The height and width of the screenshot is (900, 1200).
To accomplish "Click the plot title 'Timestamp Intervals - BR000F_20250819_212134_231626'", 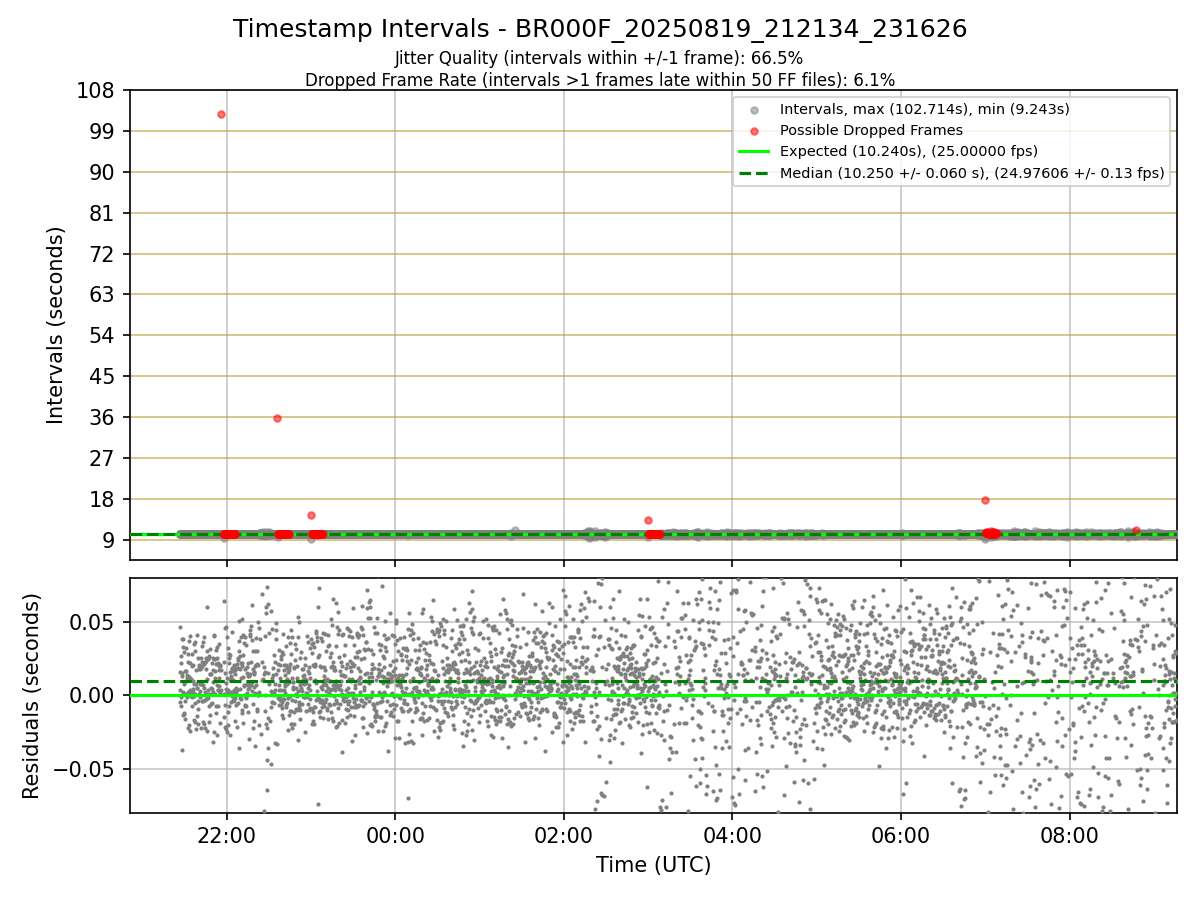I will pos(600,29).
